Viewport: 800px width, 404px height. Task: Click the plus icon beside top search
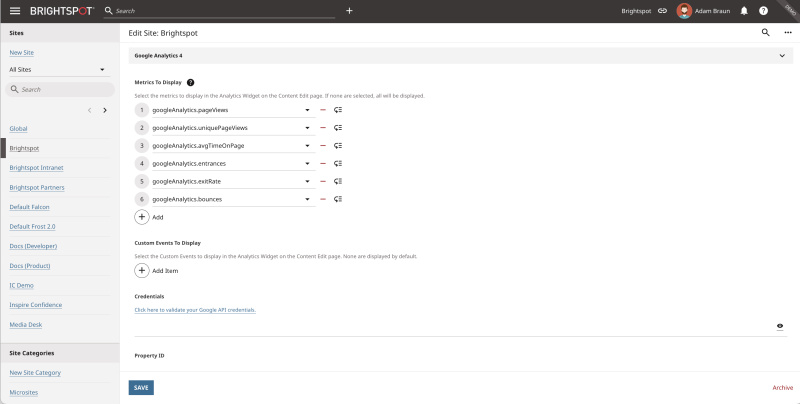pos(349,11)
